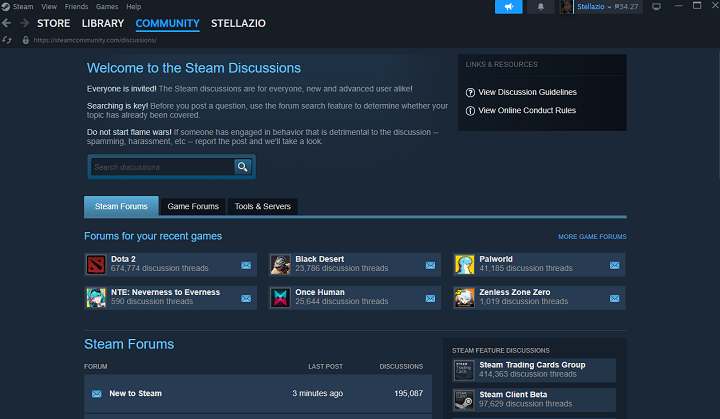Click the Palworld game icon
This screenshot has height=419, width=720.
point(464,264)
